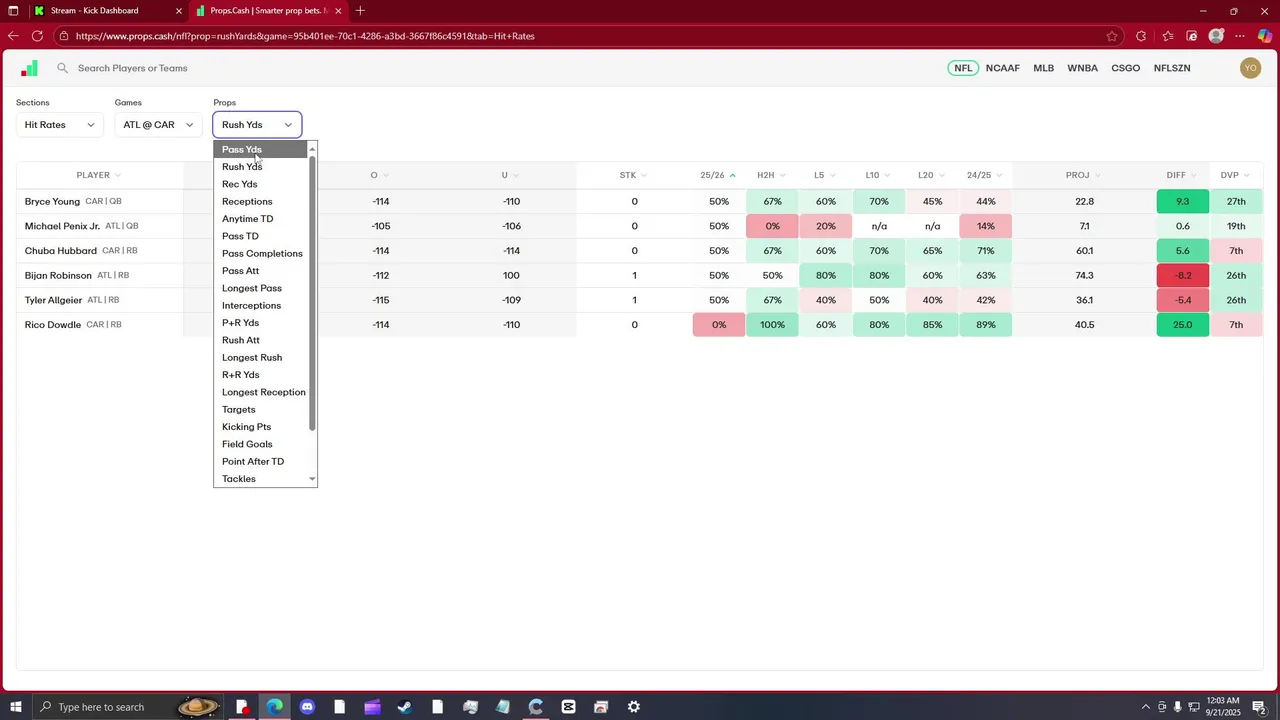This screenshot has width=1280, height=720.
Task: Sort by the 25/26 column
Action: coord(718,176)
